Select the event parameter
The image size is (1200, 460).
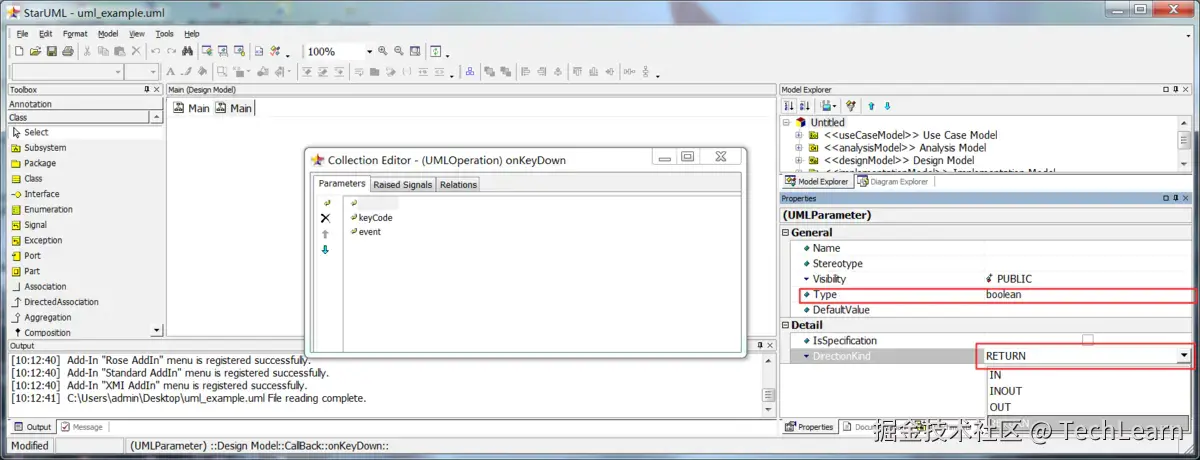pyautogui.click(x=369, y=232)
